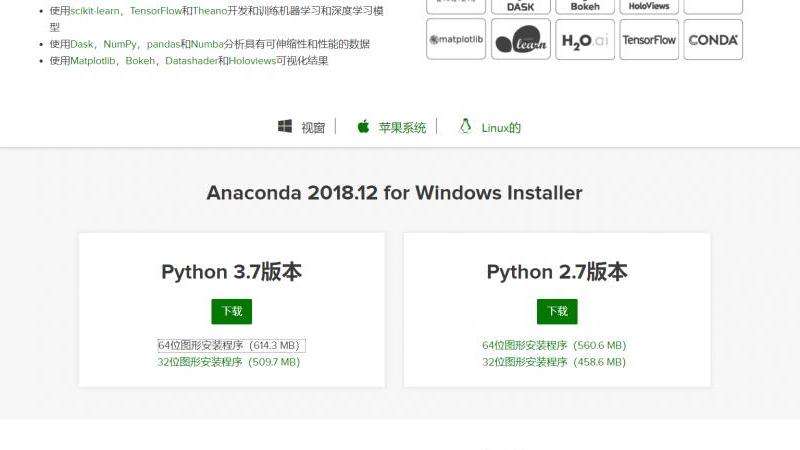Click the Apple logo icon
Screen dimensions: 800x450
click(363, 126)
